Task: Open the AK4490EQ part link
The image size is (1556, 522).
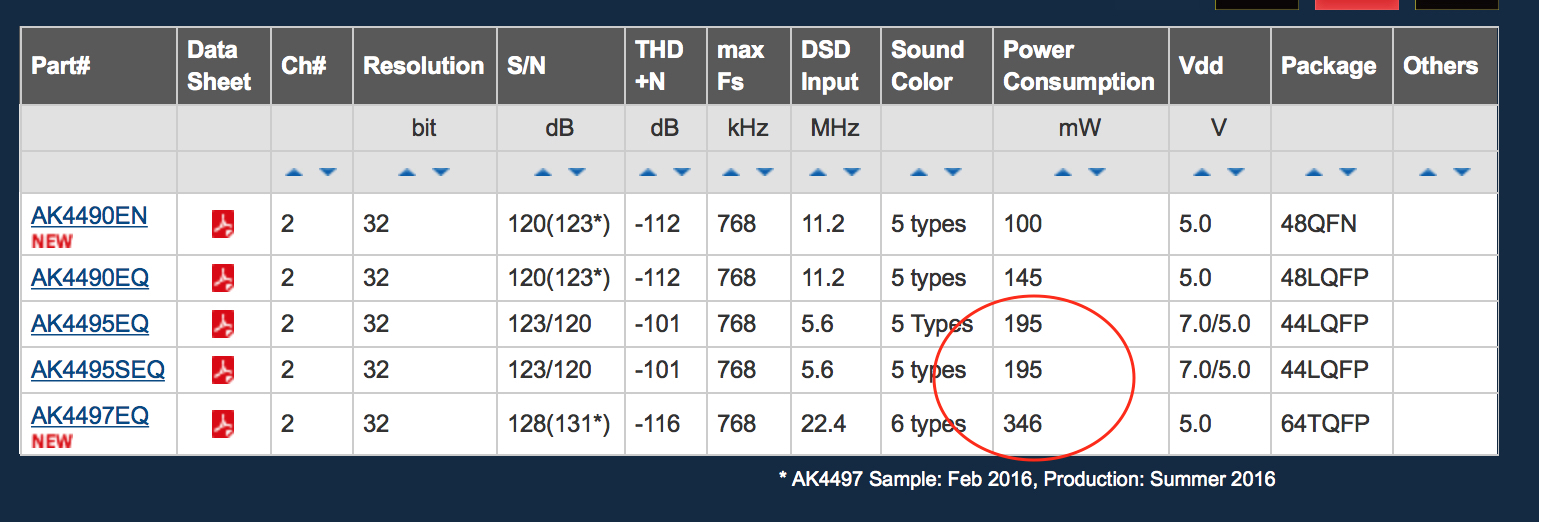Action: (x=90, y=278)
